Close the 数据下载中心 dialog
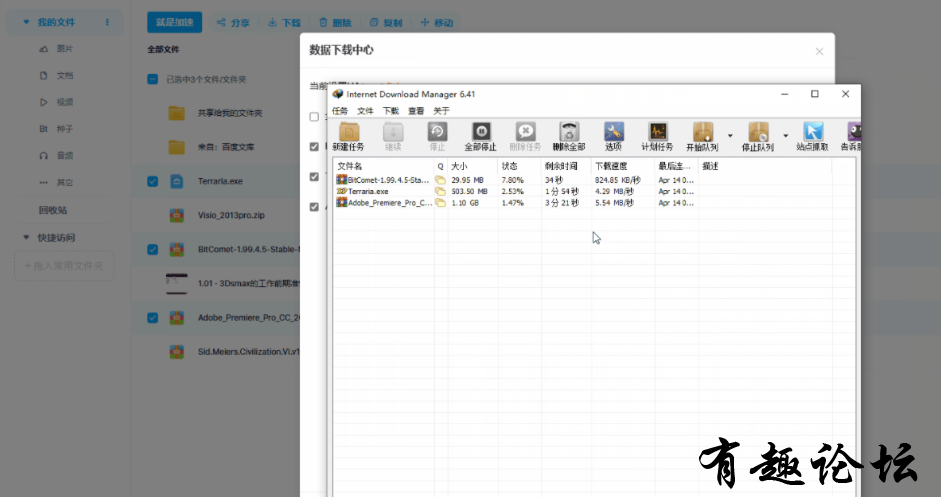 click(819, 52)
